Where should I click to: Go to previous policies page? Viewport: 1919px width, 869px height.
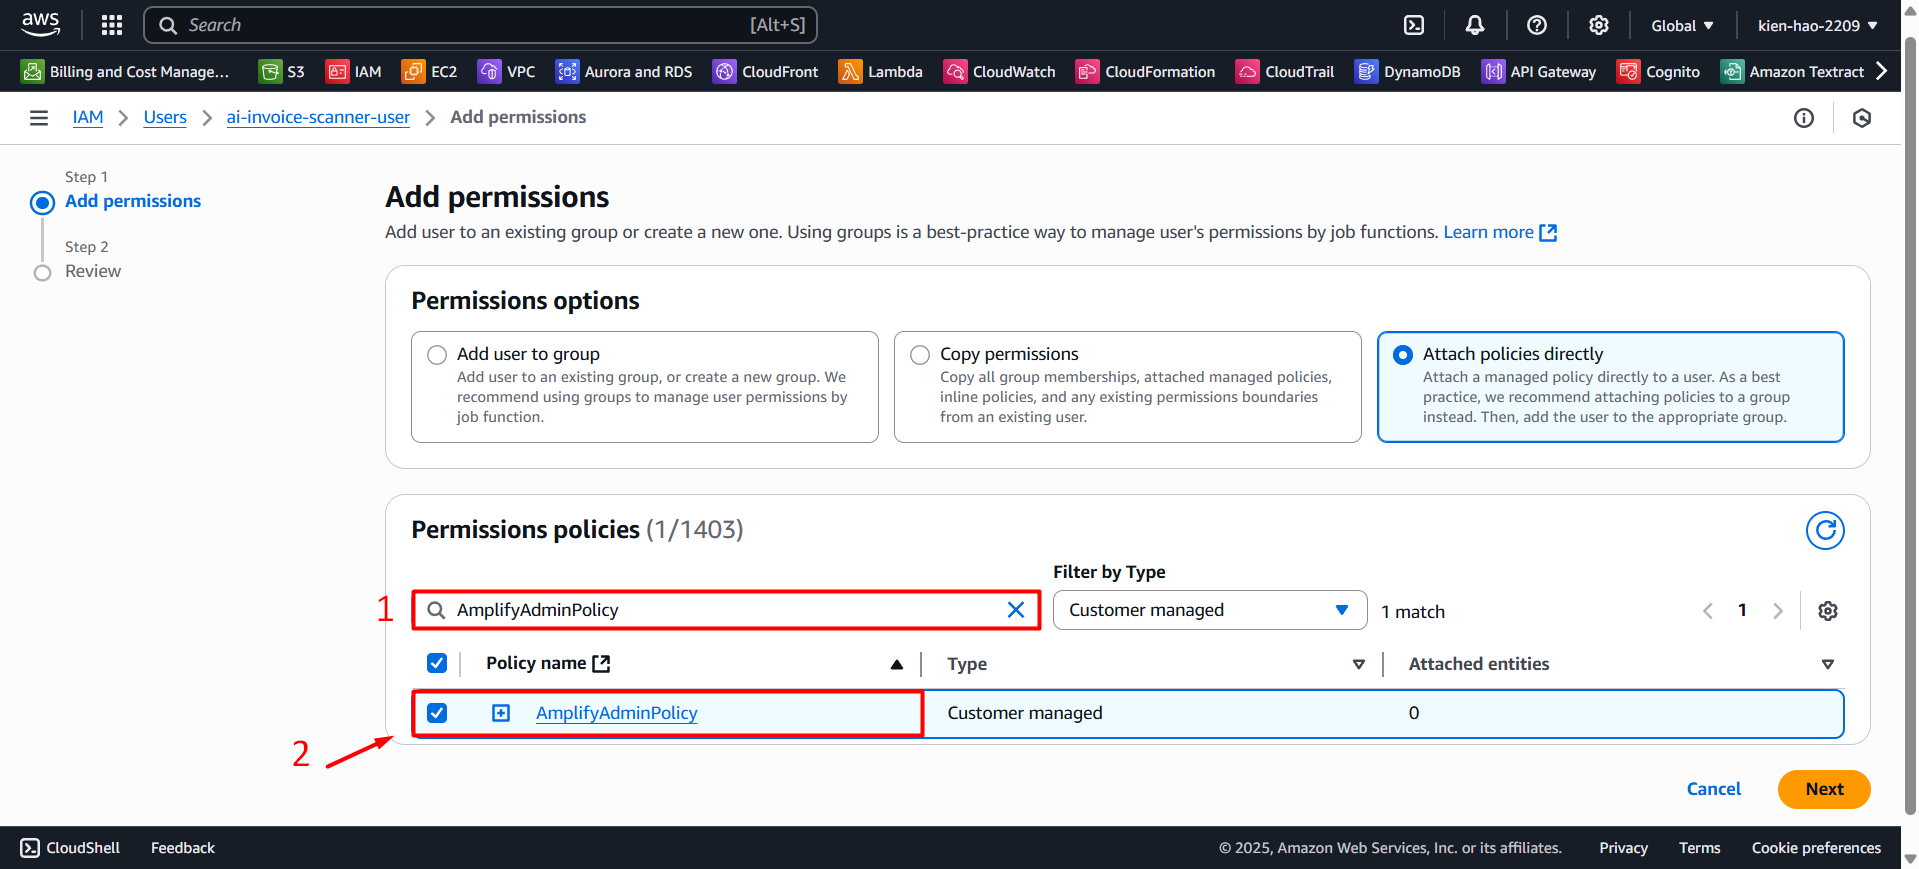click(1708, 611)
